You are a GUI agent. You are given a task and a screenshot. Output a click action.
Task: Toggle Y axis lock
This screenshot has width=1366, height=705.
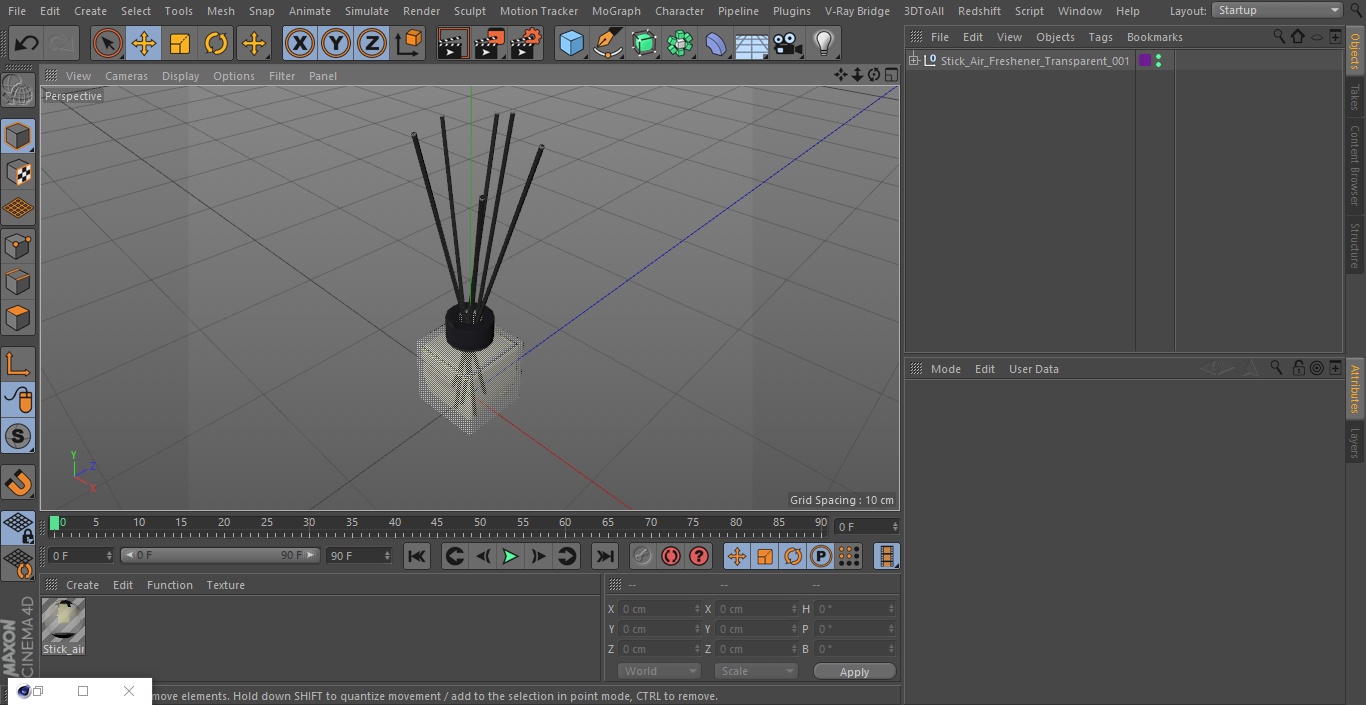tap(336, 43)
